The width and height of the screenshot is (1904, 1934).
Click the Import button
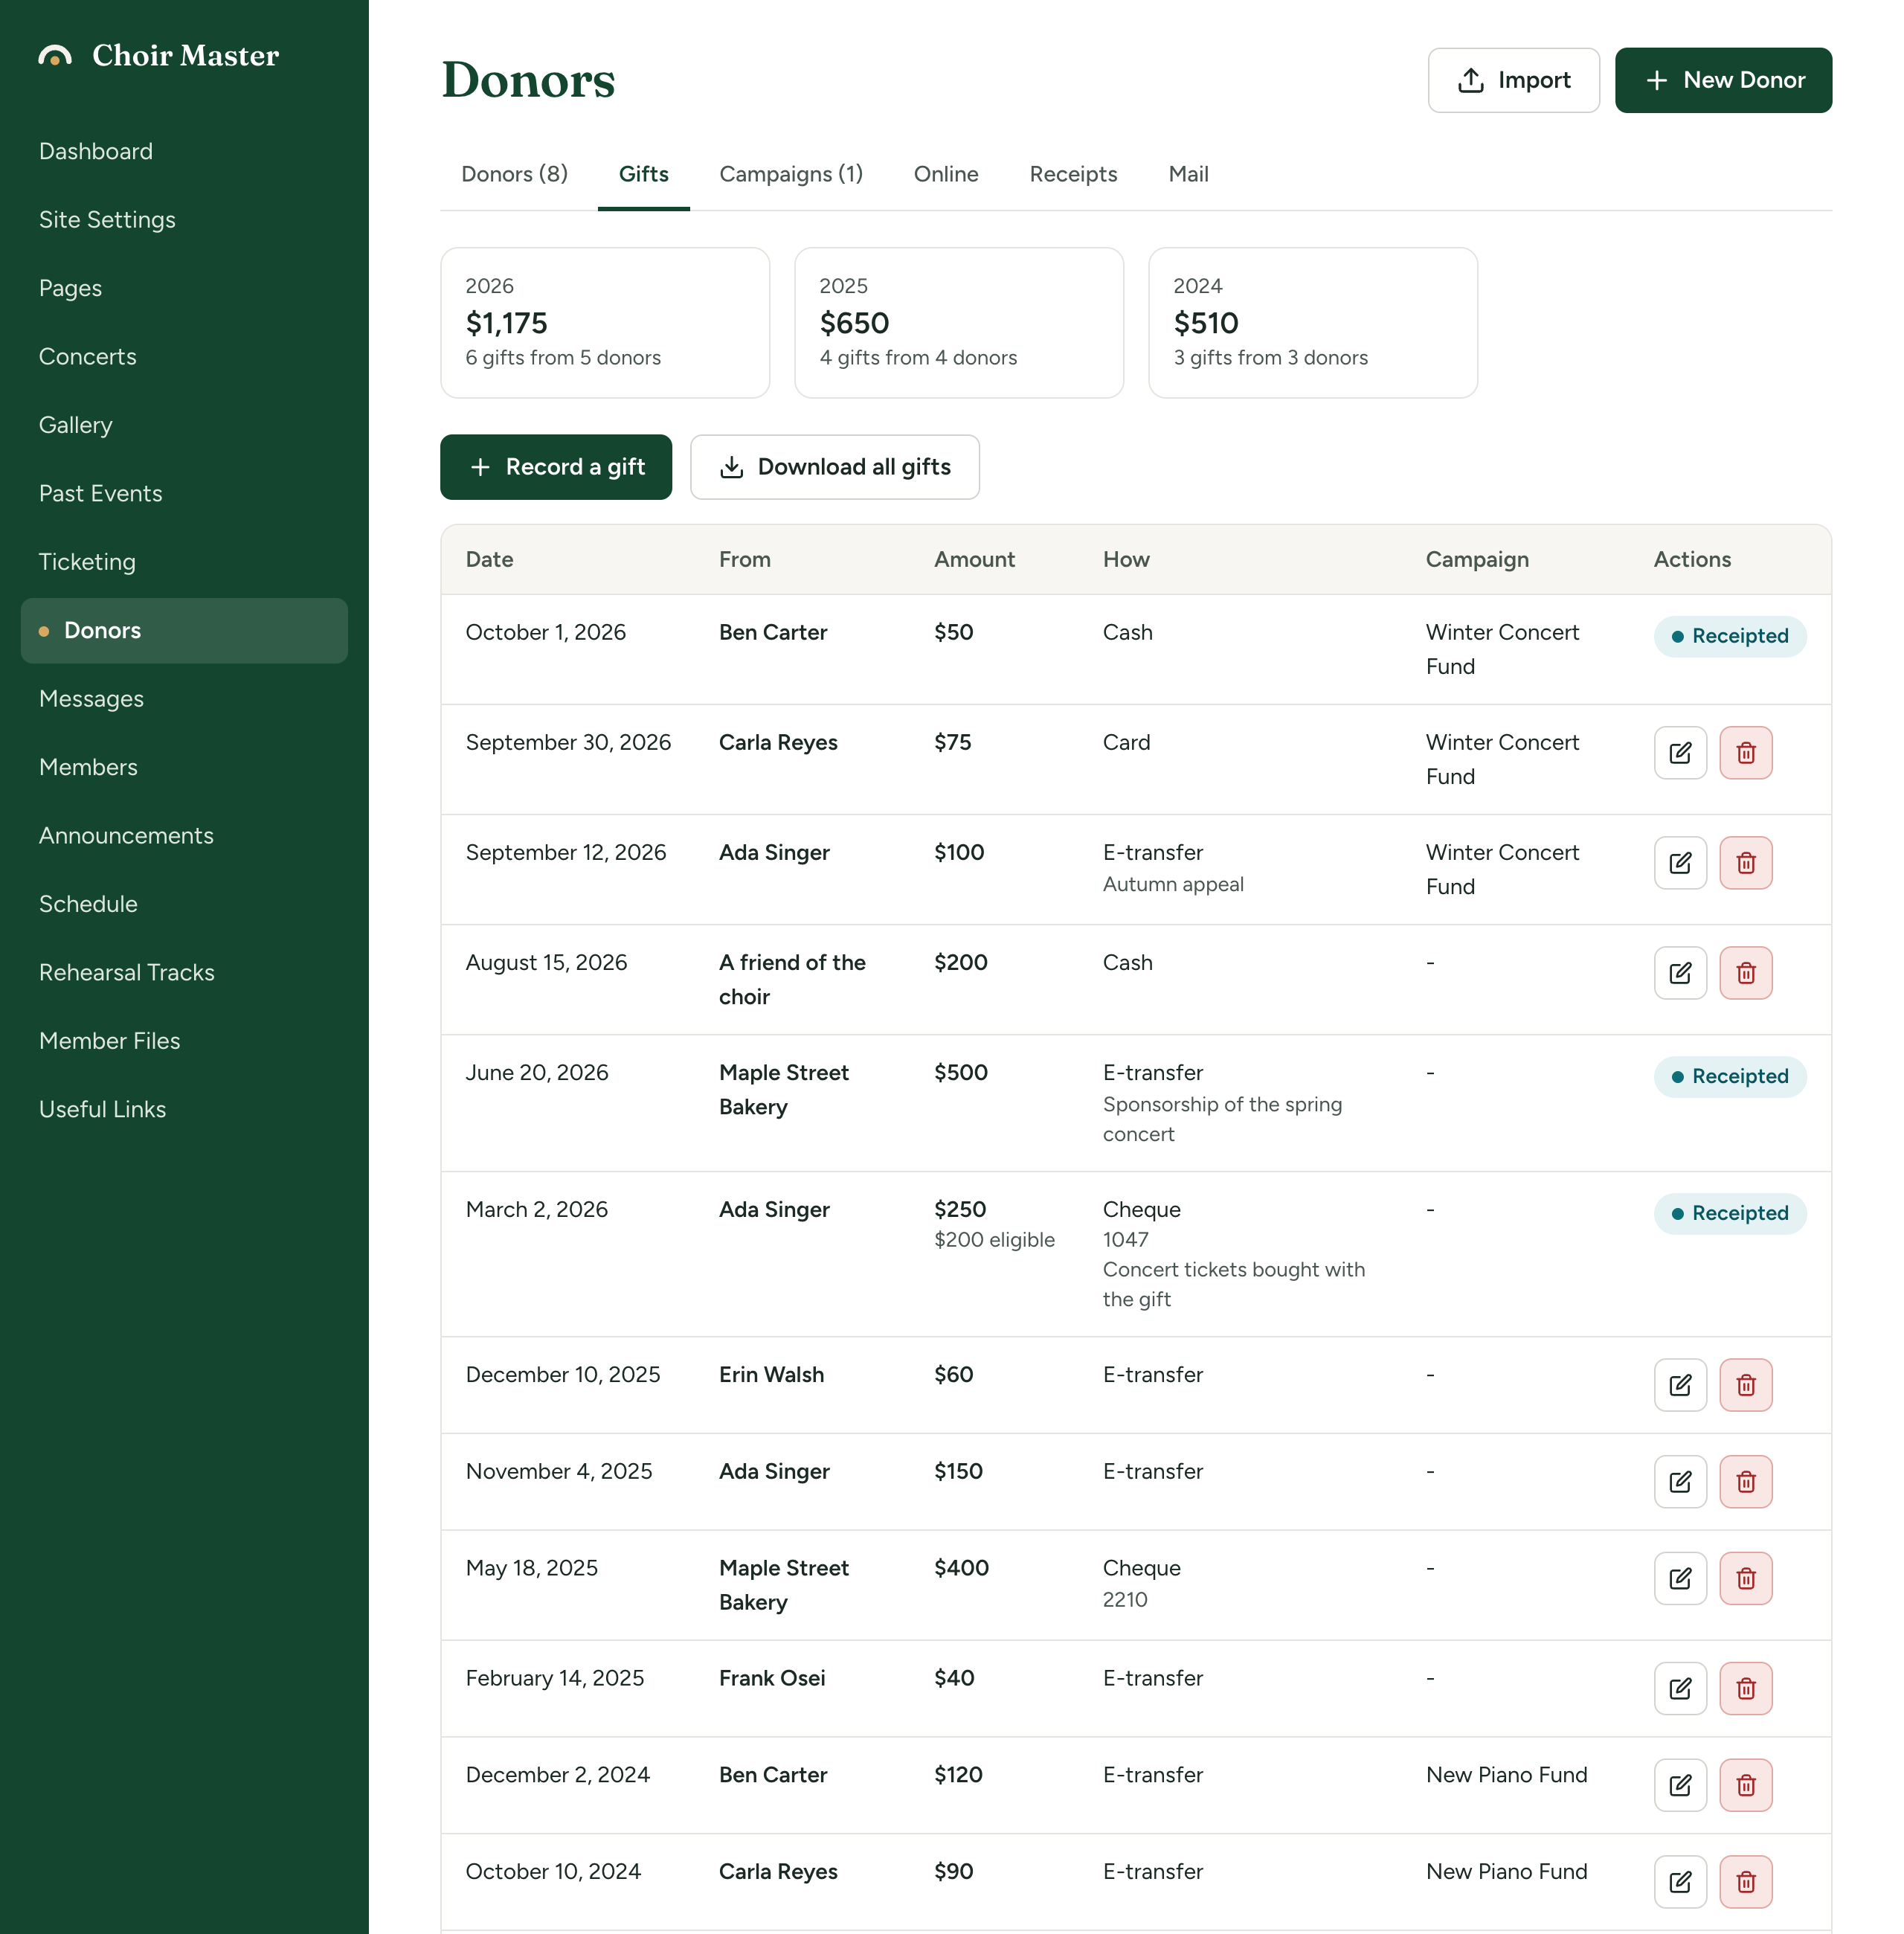pyautogui.click(x=1513, y=80)
